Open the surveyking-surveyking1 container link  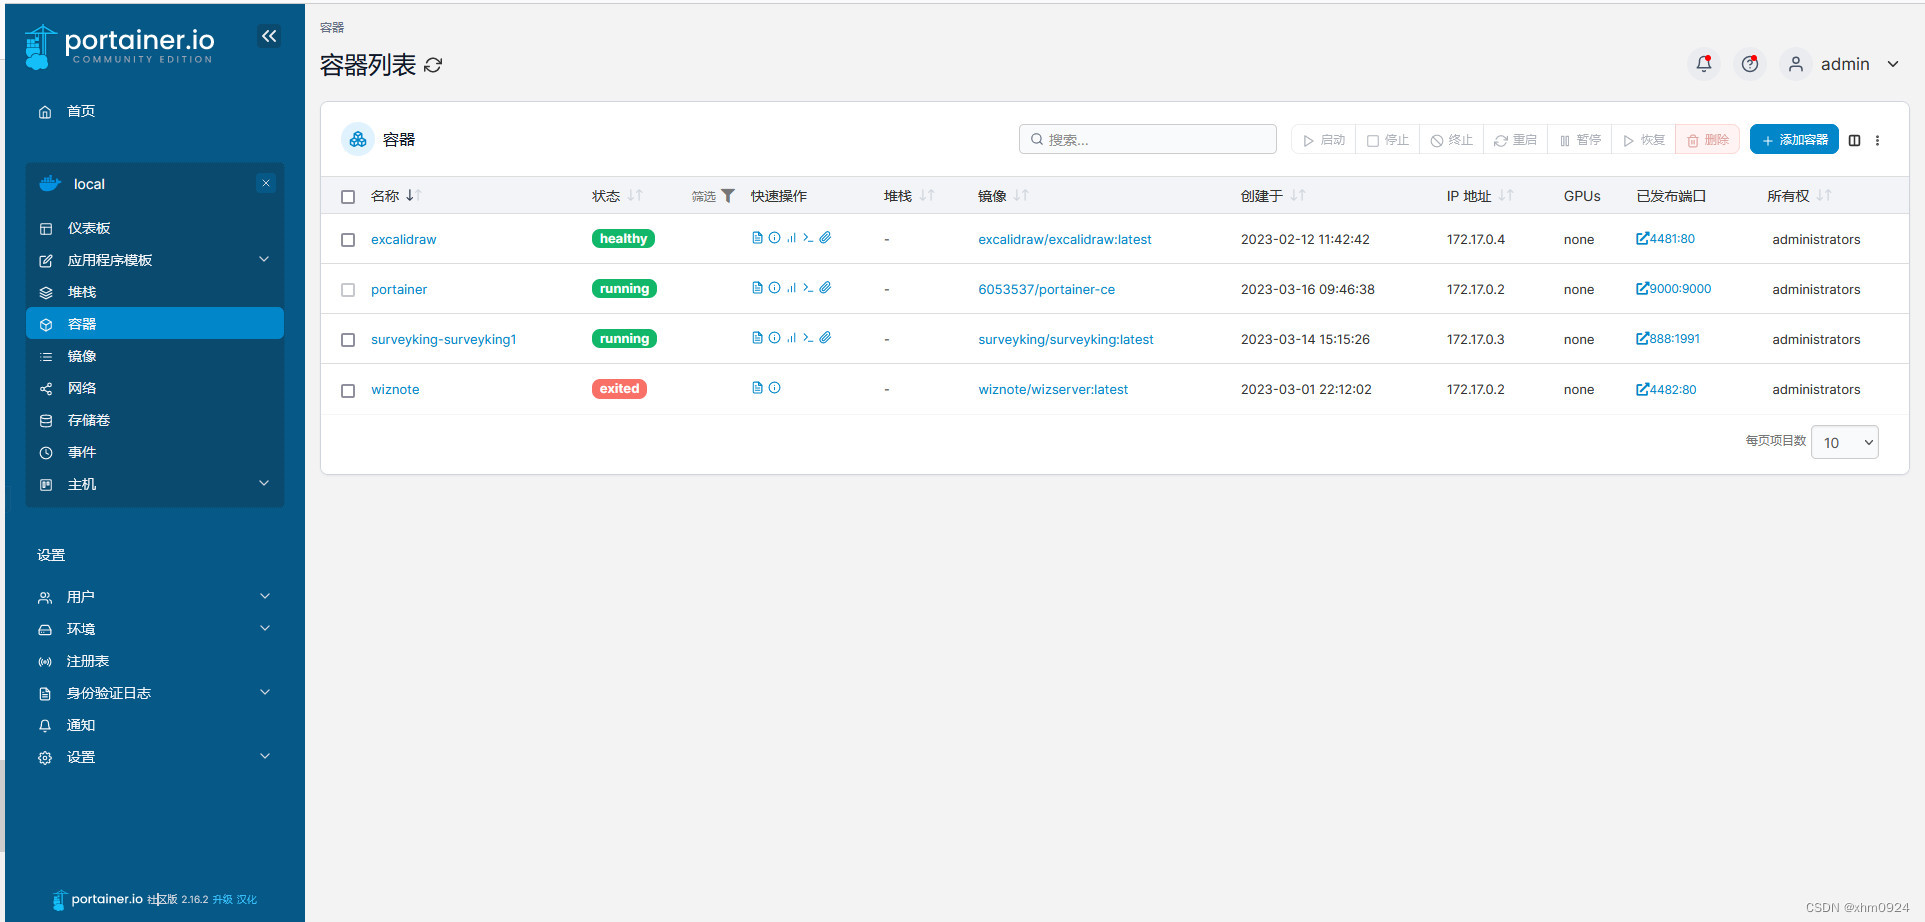[444, 340]
